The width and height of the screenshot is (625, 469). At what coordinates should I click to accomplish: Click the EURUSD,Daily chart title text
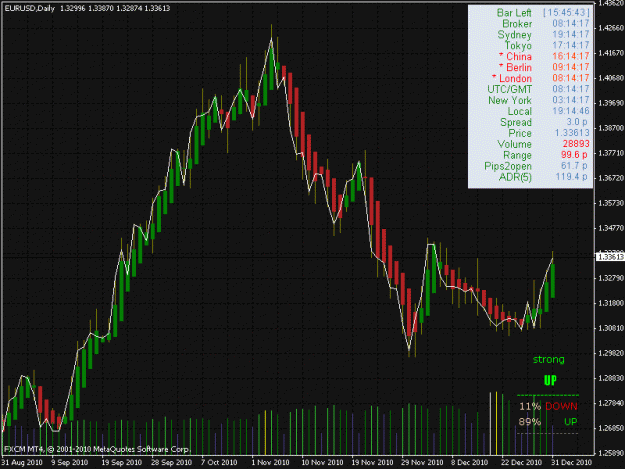coord(30,8)
